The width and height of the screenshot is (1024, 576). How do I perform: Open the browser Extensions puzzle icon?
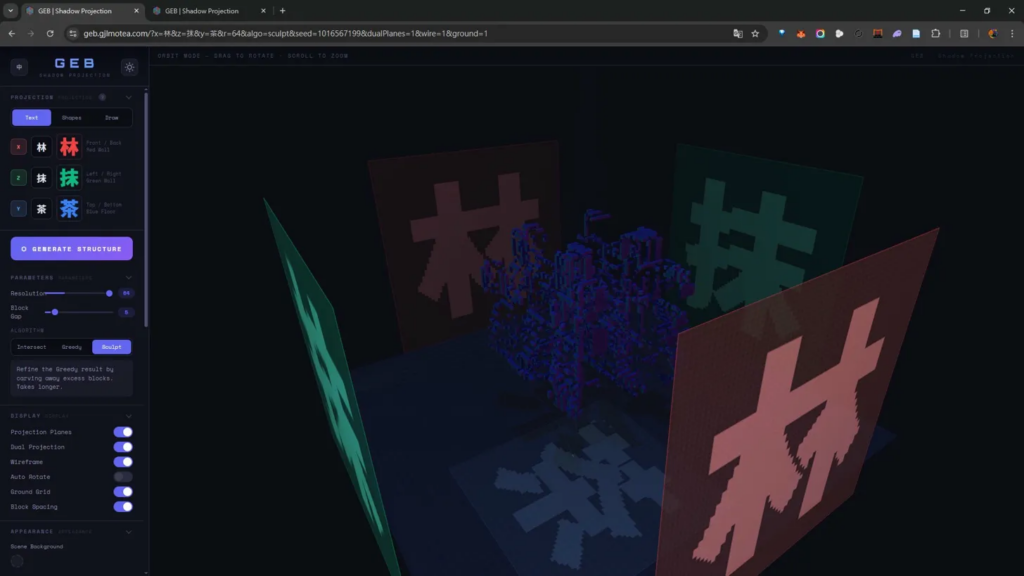pos(936,33)
